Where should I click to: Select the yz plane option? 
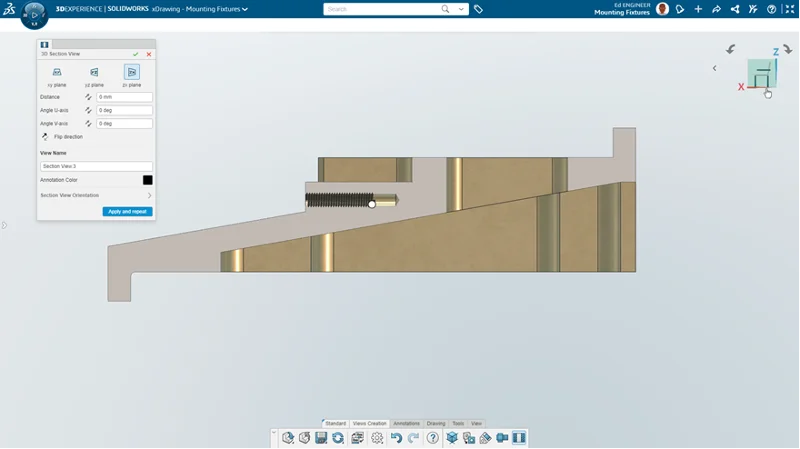click(94, 73)
